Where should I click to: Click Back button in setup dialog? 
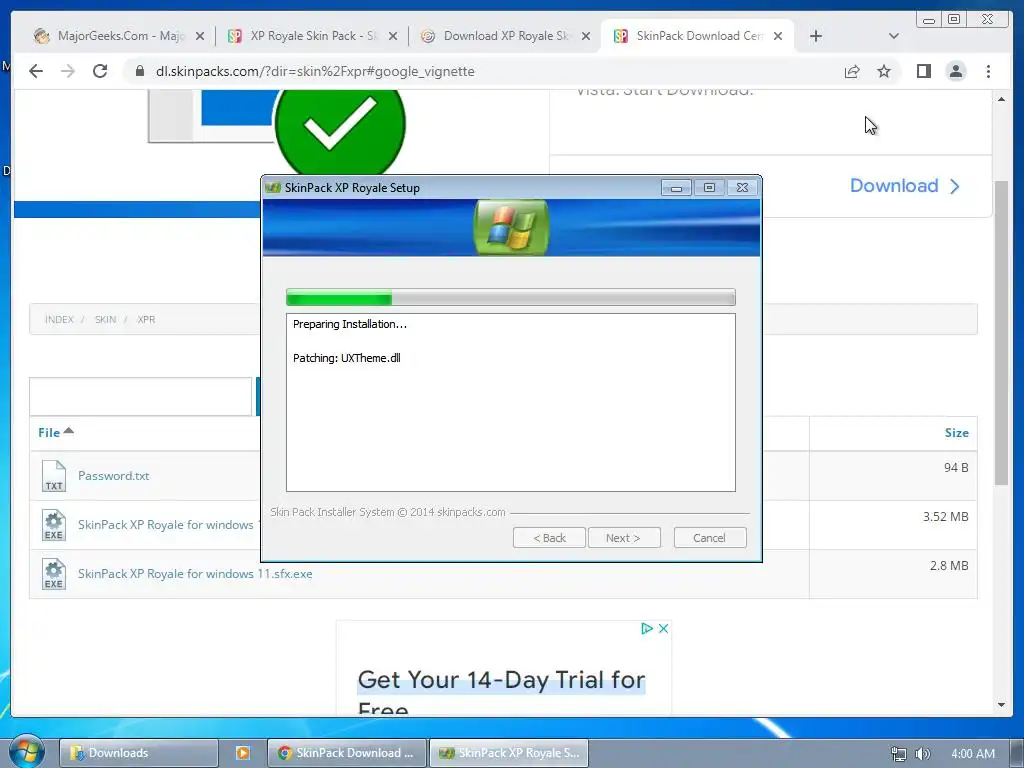coord(549,538)
